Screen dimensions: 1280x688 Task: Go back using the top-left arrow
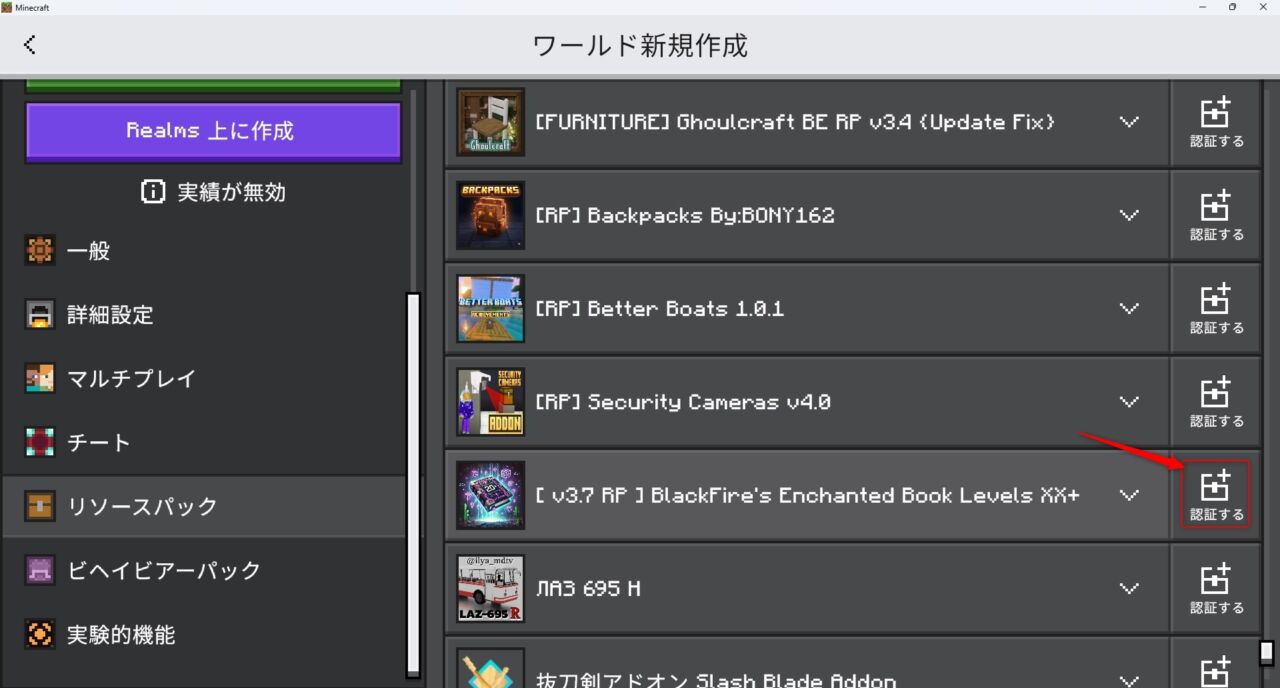click(30, 45)
